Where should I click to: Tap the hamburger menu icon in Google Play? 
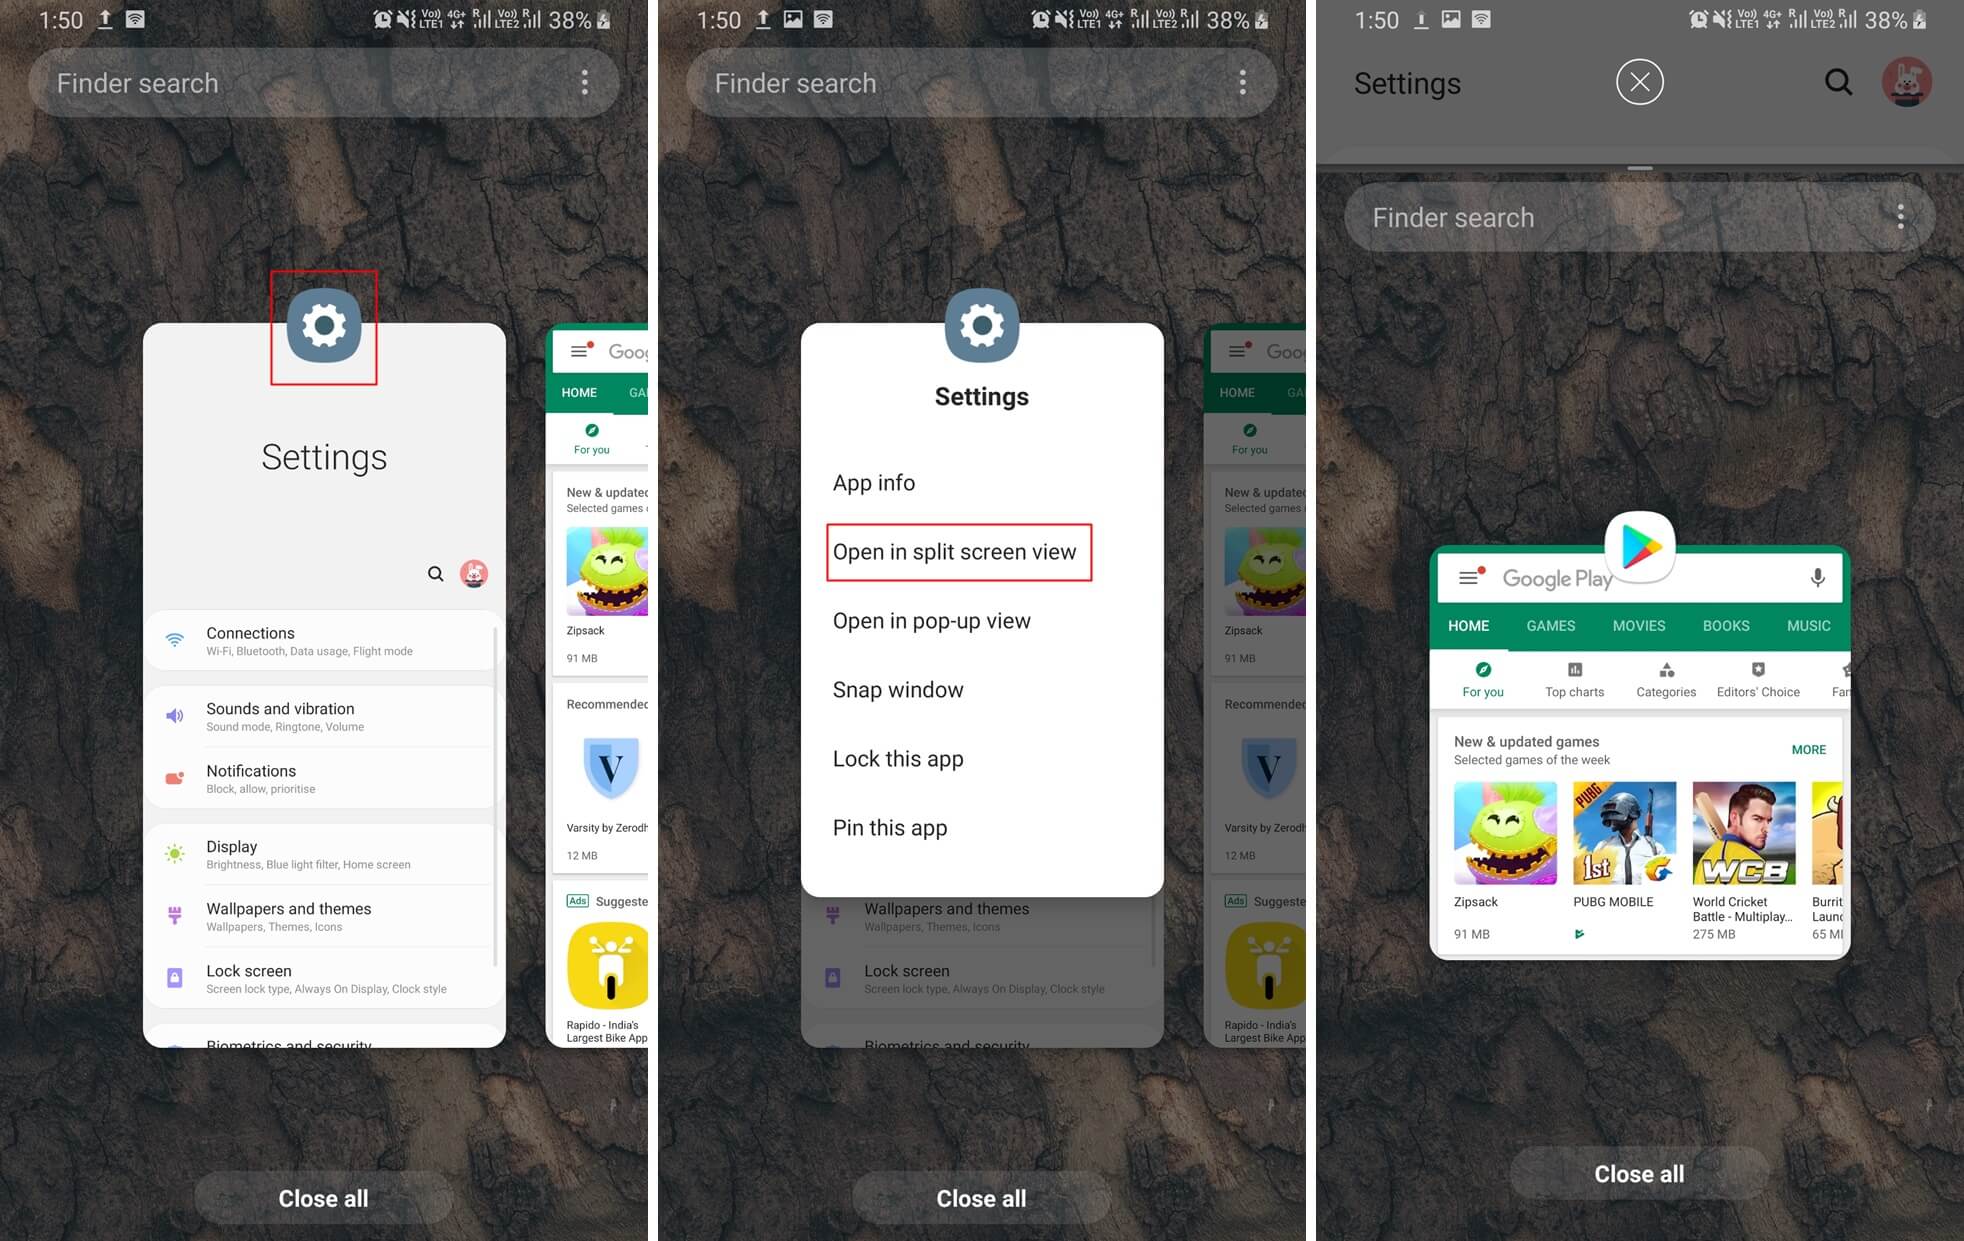pos(1469,578)
